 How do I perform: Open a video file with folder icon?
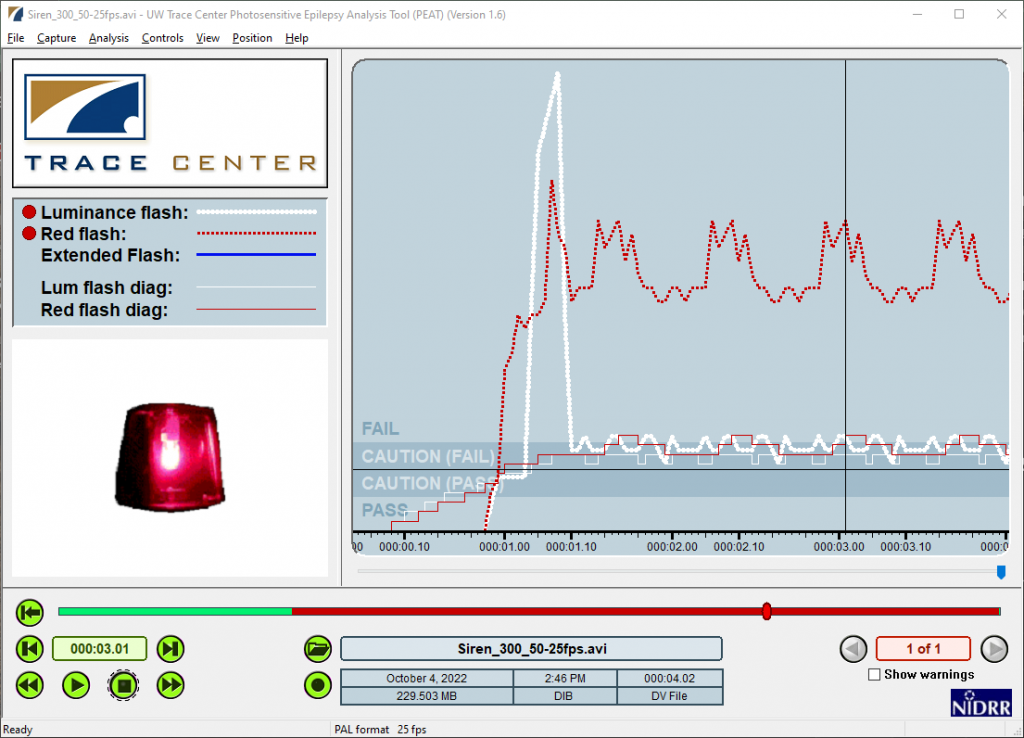coord(318,649)
